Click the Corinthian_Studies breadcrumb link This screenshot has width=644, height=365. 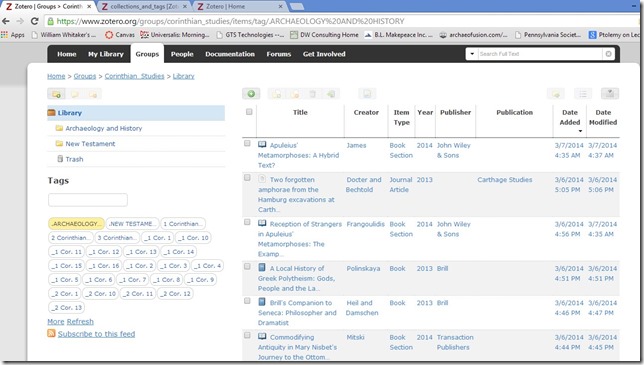click(134, 76)
